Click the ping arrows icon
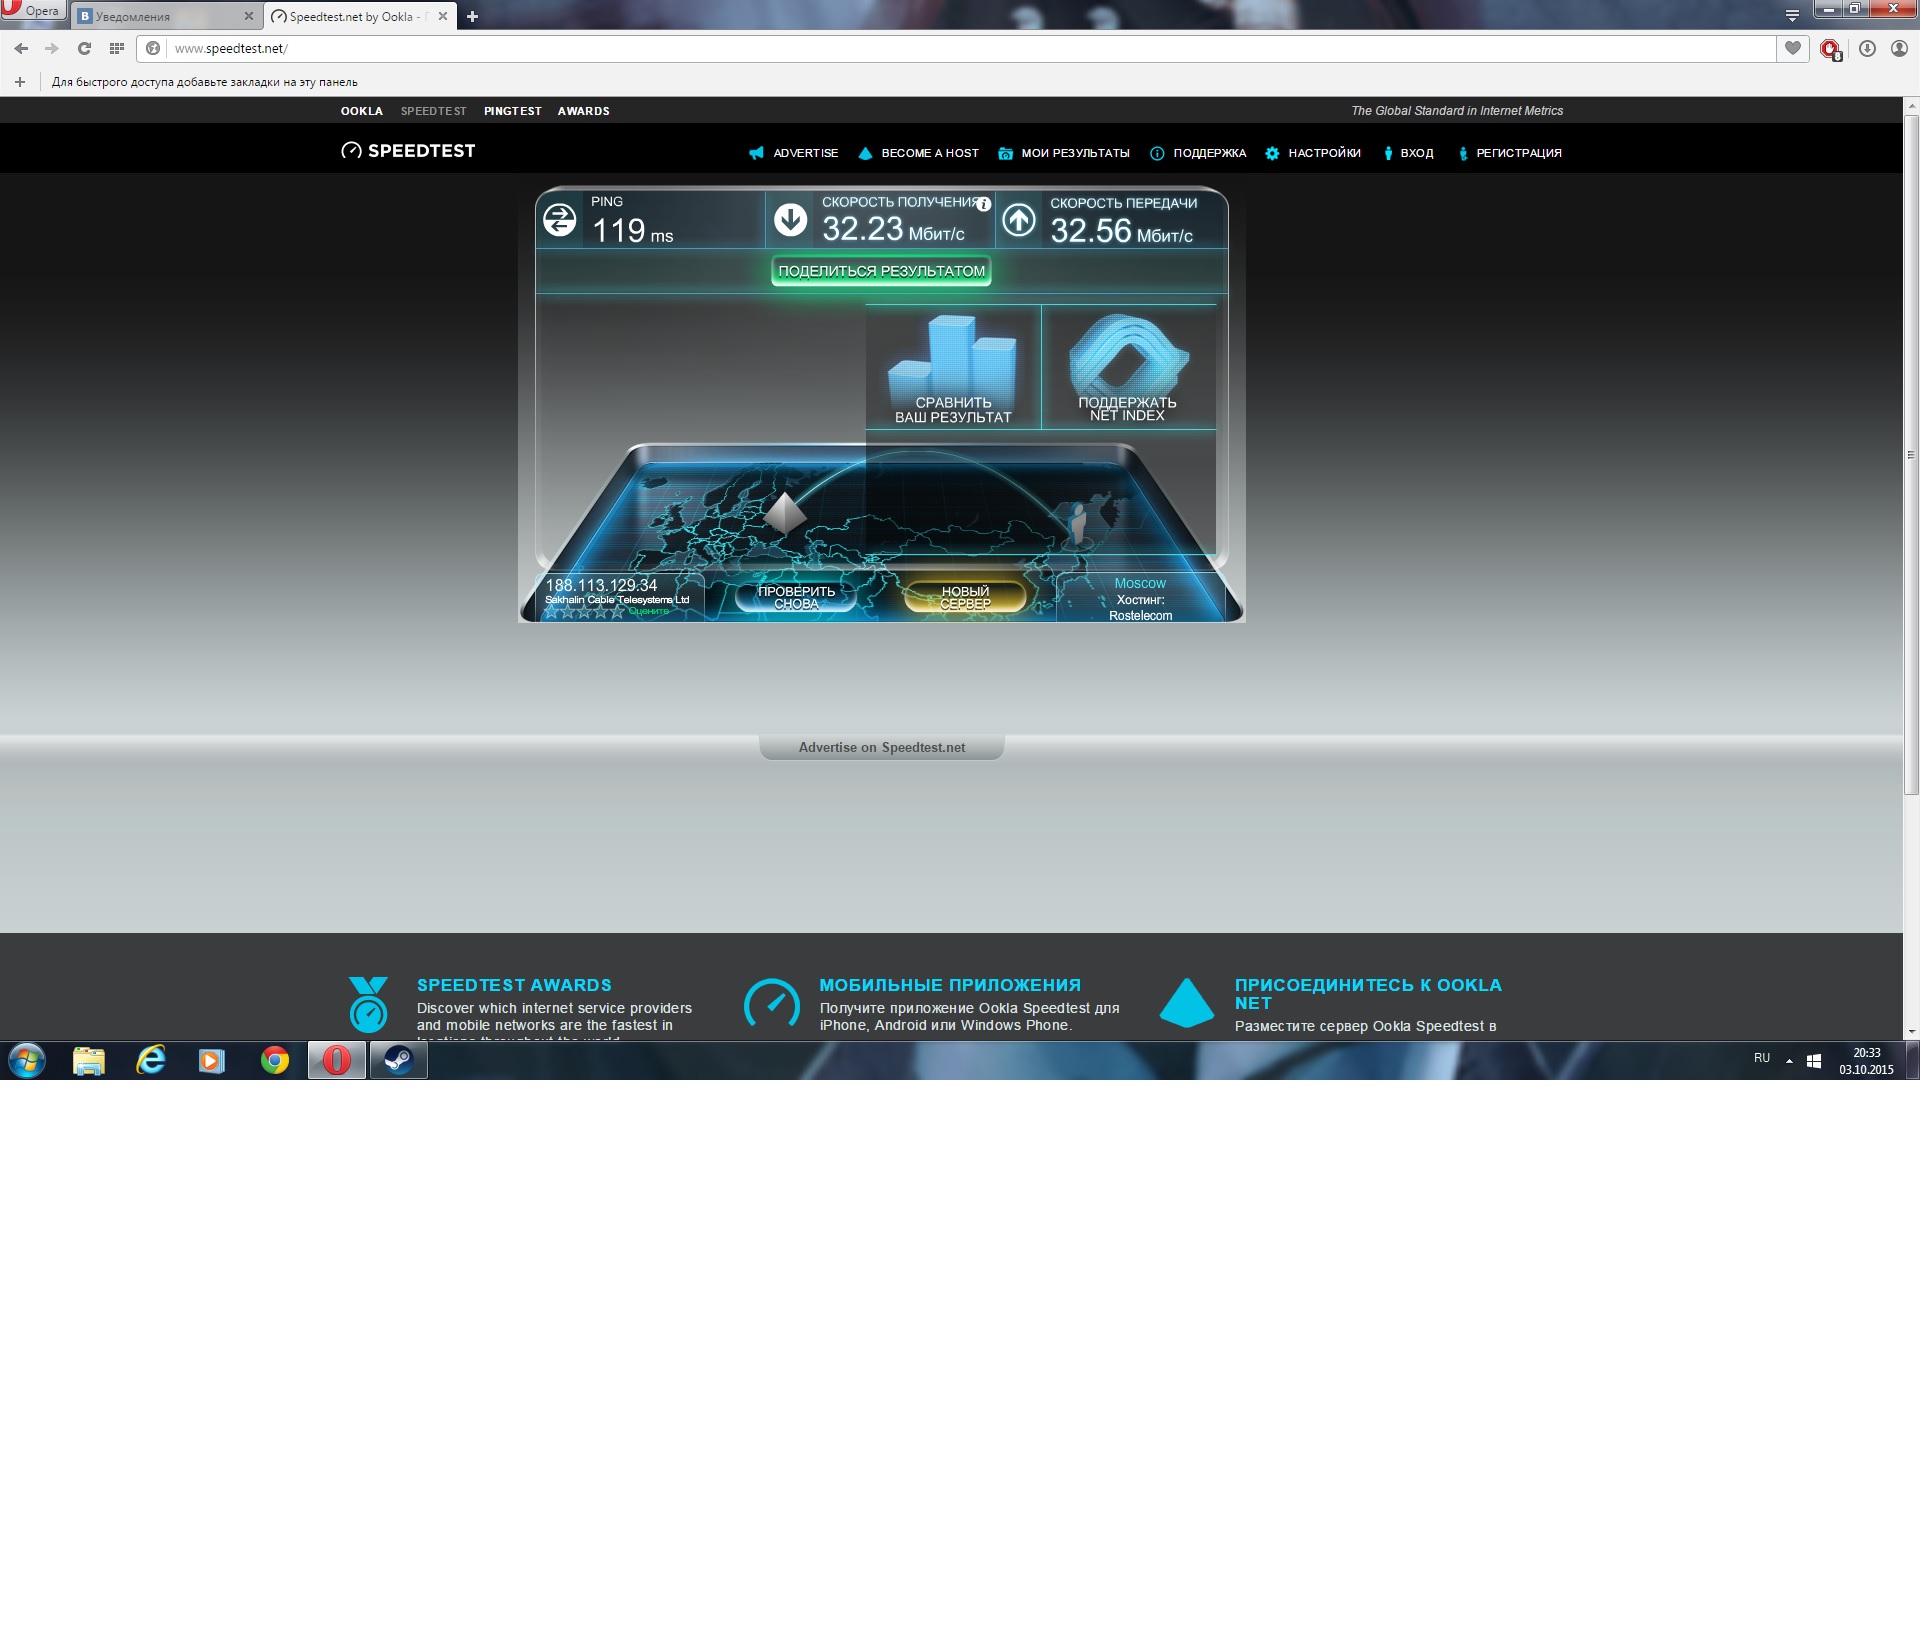 coord(560,220)
